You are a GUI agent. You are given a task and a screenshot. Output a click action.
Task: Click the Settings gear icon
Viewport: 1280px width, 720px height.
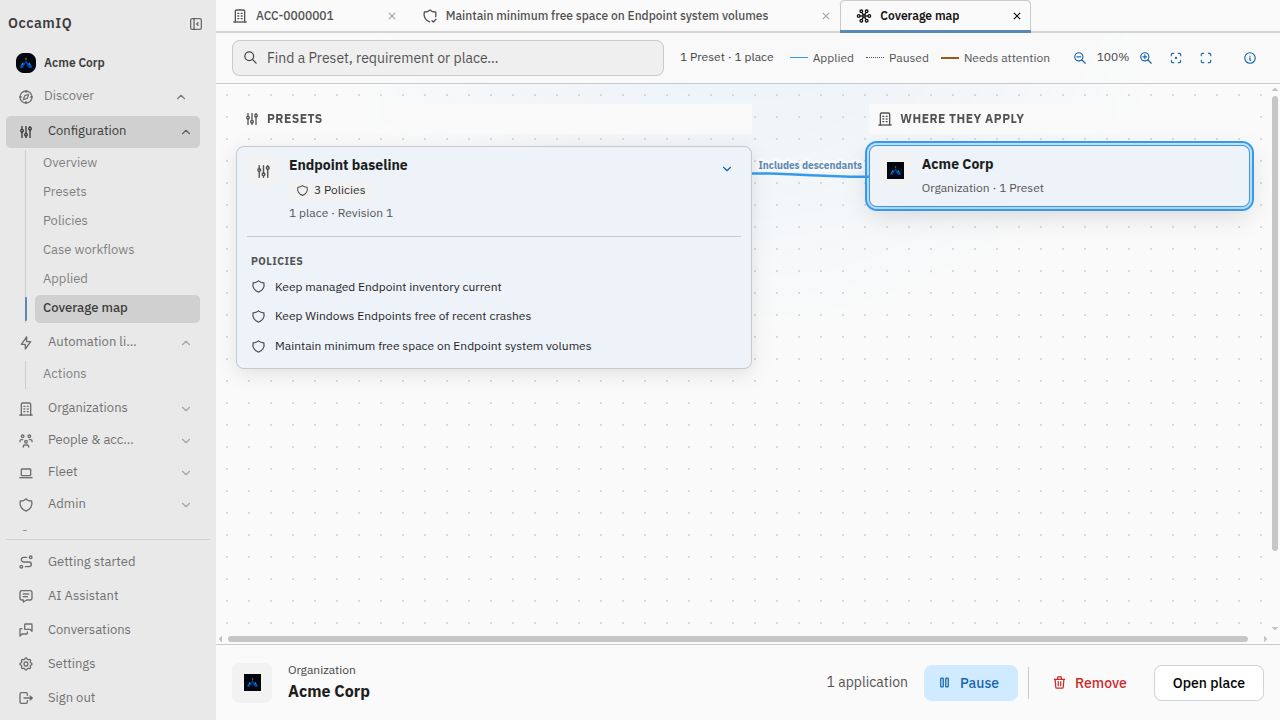coord(26,664)
